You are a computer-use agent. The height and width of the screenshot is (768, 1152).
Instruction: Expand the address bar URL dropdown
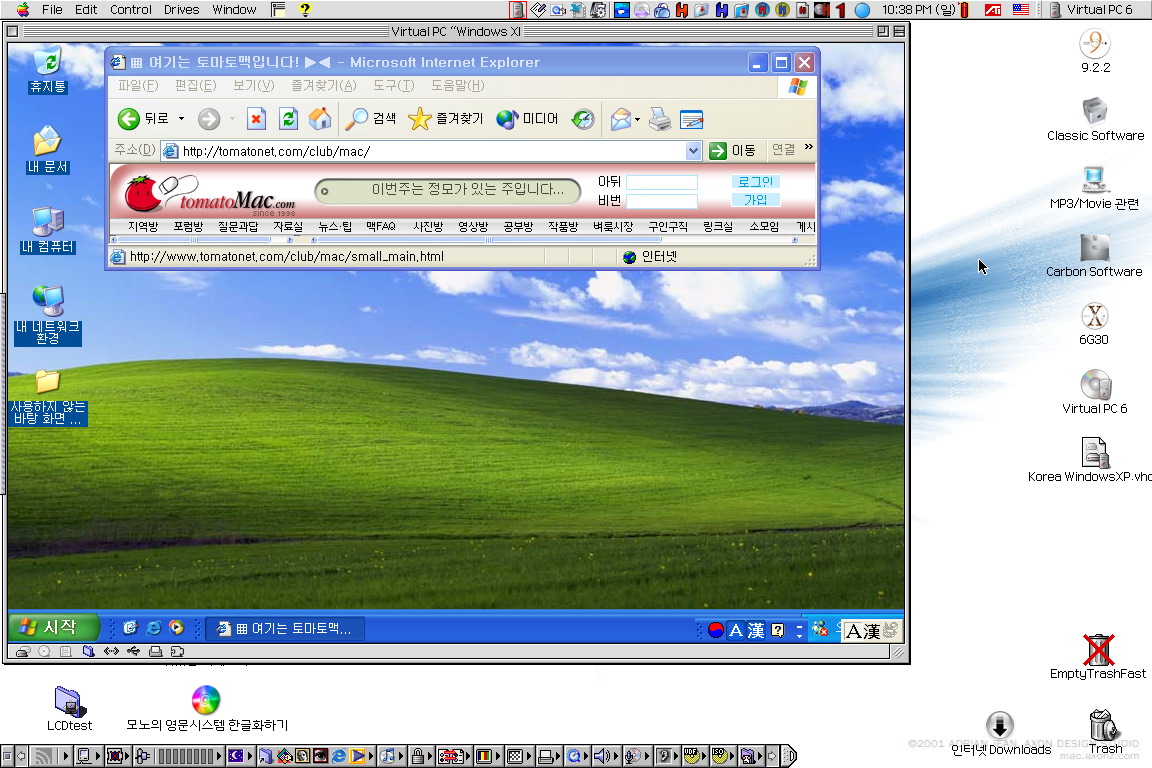pos(694,151)
